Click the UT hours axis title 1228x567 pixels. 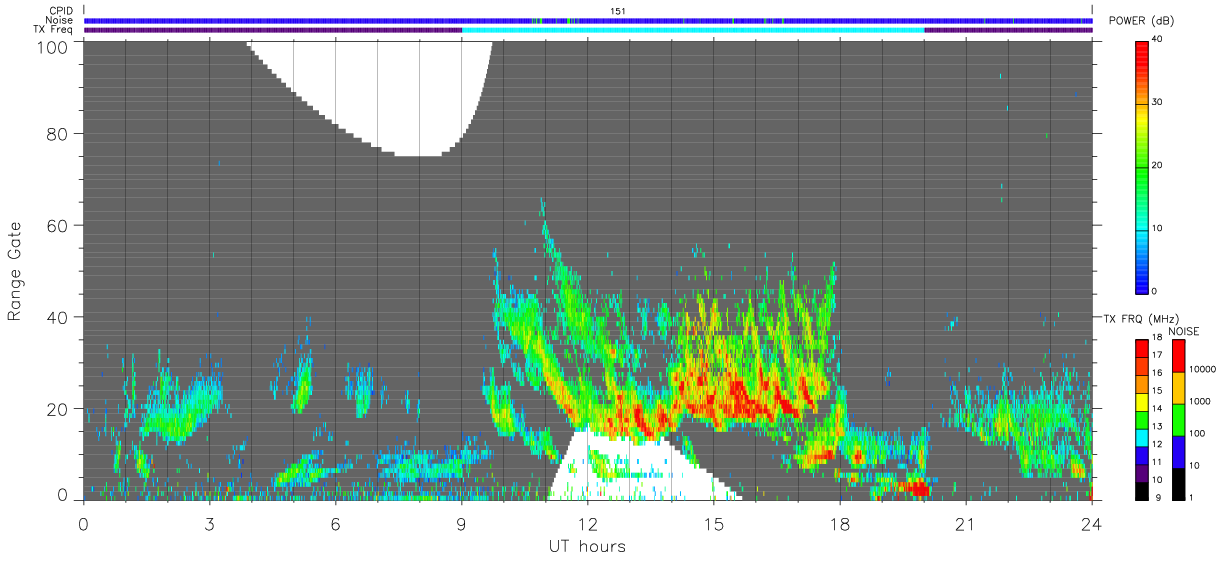[x=587, y=546]
